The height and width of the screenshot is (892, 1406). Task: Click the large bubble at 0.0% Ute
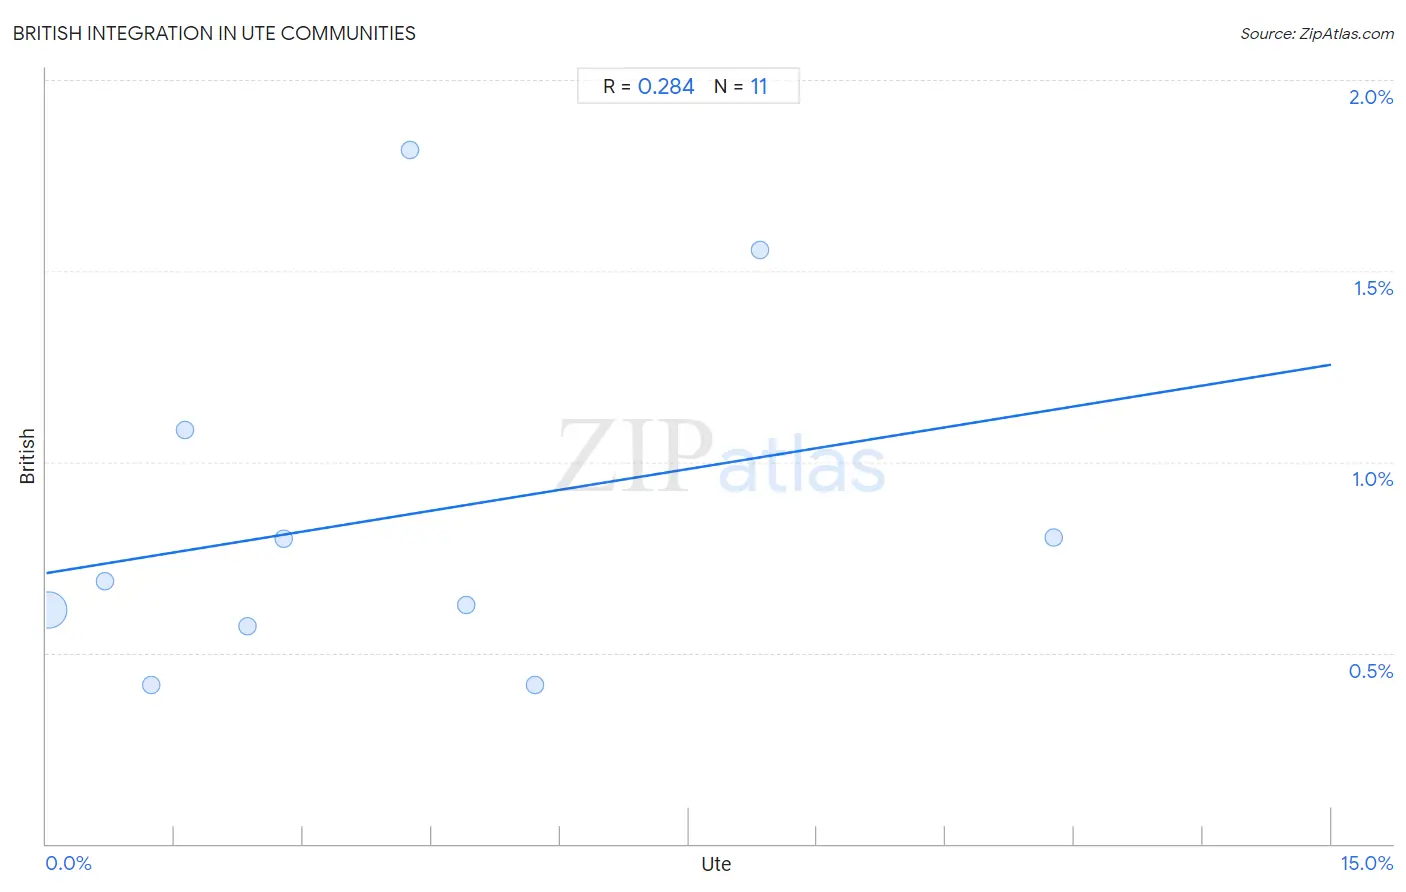pos(48,610)
